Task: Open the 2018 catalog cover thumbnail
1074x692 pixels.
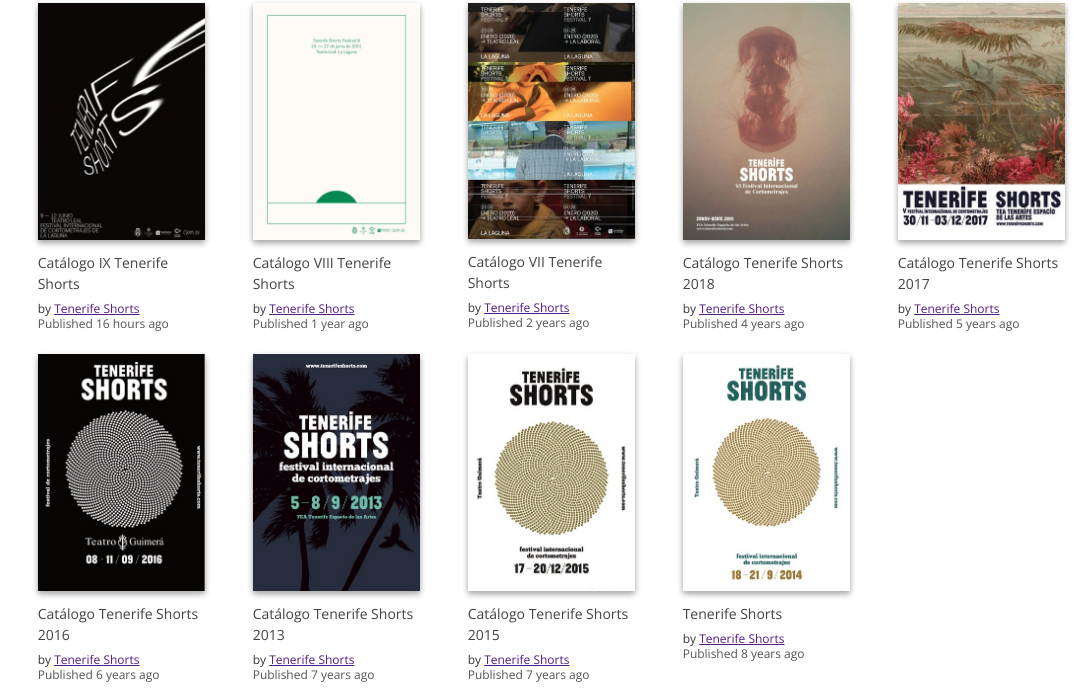Action: click(766, 121)
